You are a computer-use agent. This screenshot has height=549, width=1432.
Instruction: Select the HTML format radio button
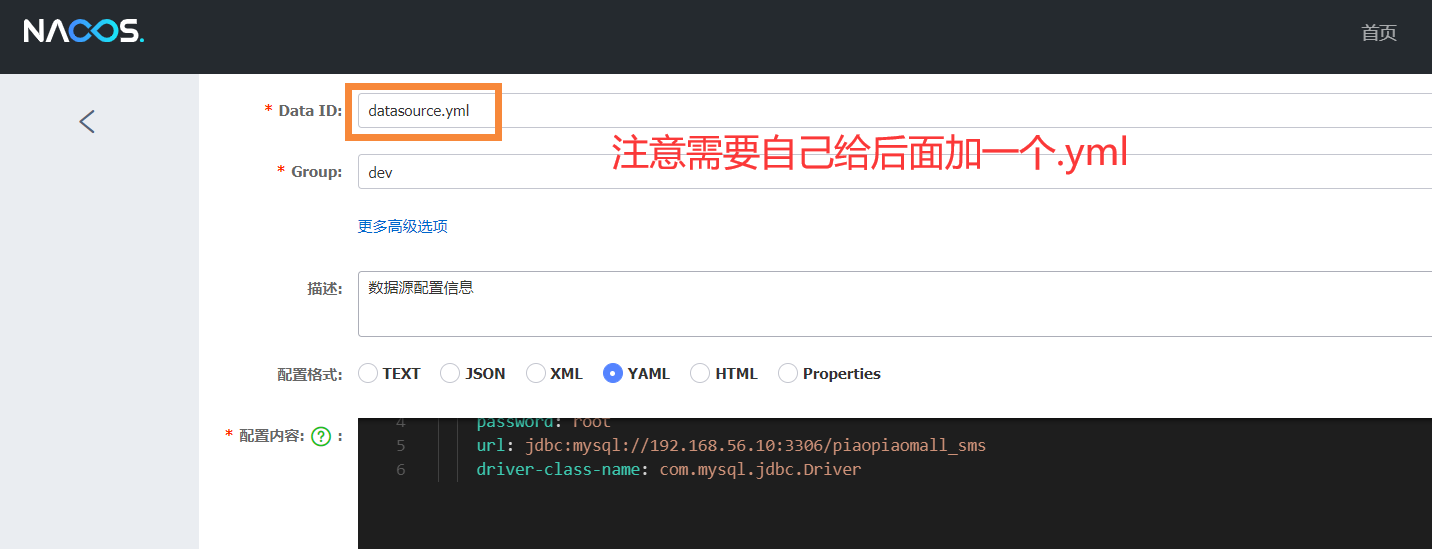click(x=701, y=373)
